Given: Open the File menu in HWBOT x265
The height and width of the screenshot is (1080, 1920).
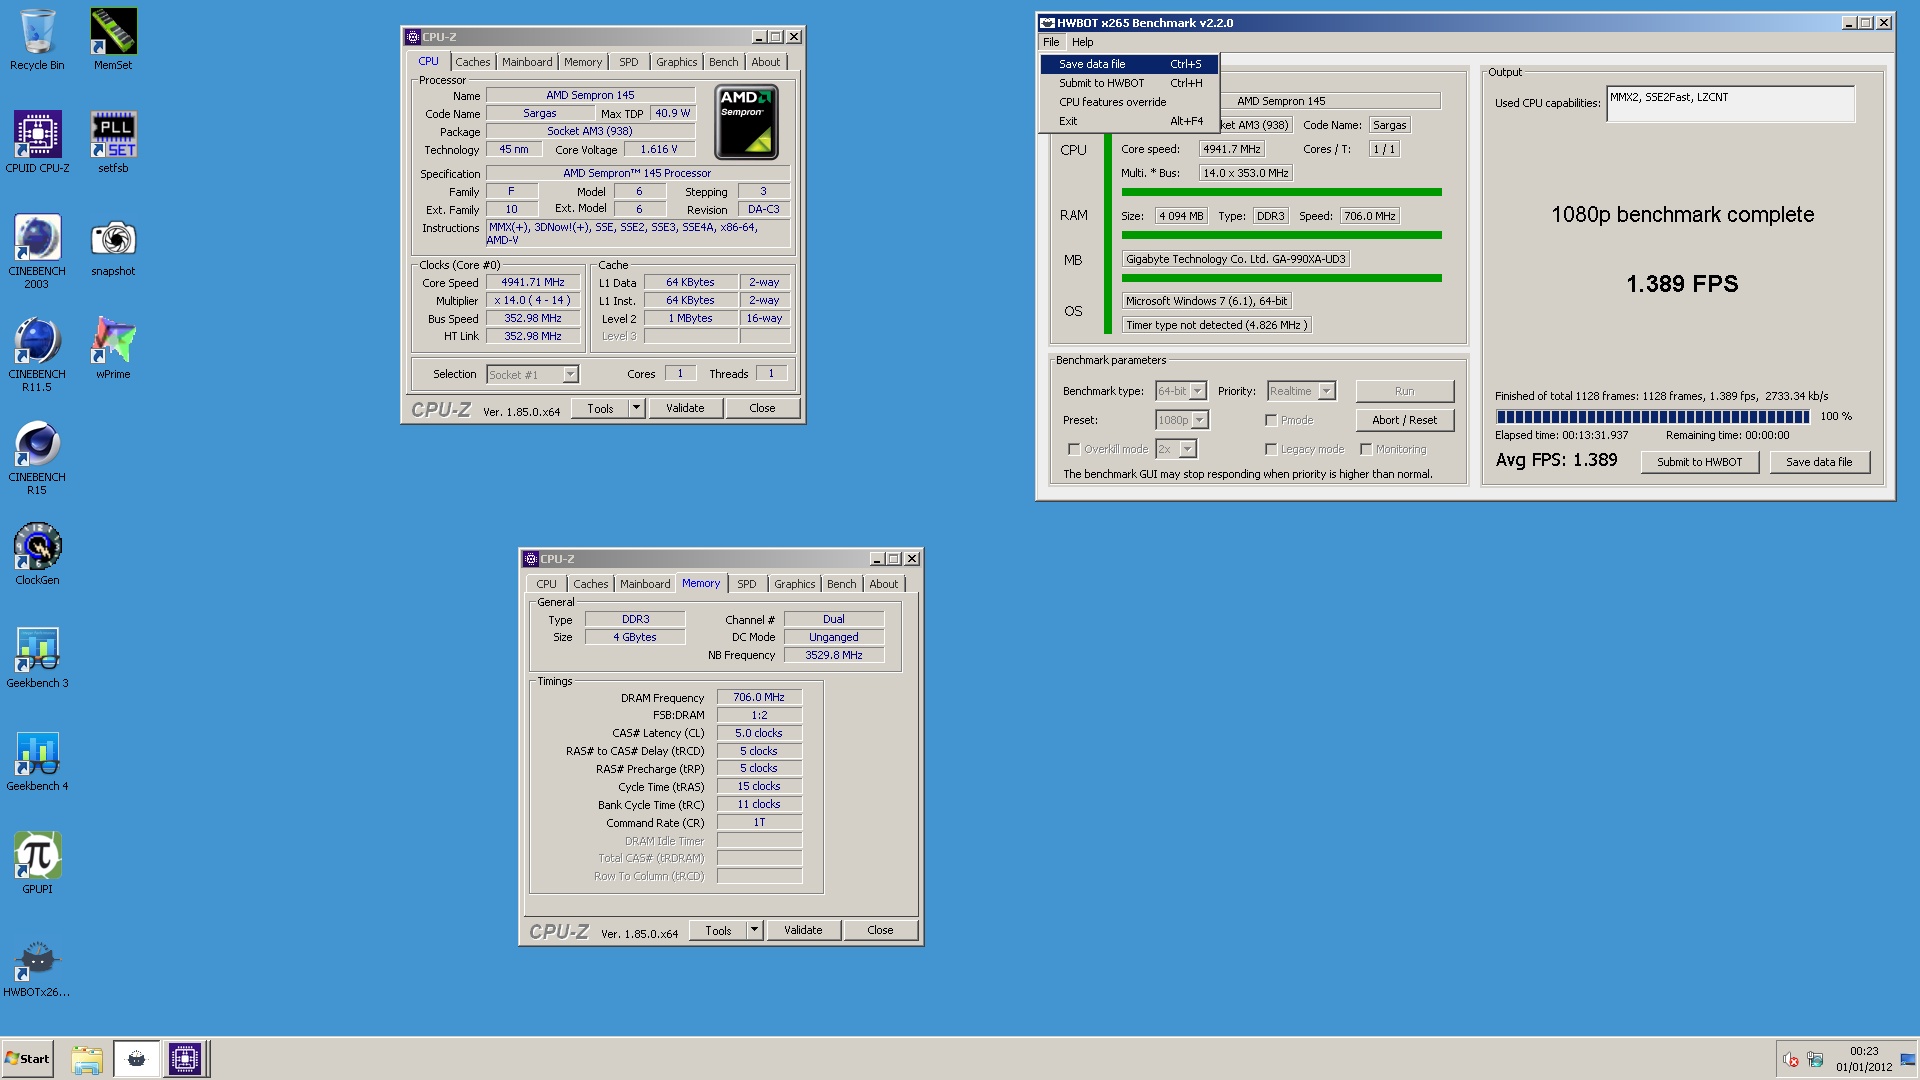Looking at the screenshot, I should coord(1051,42).
